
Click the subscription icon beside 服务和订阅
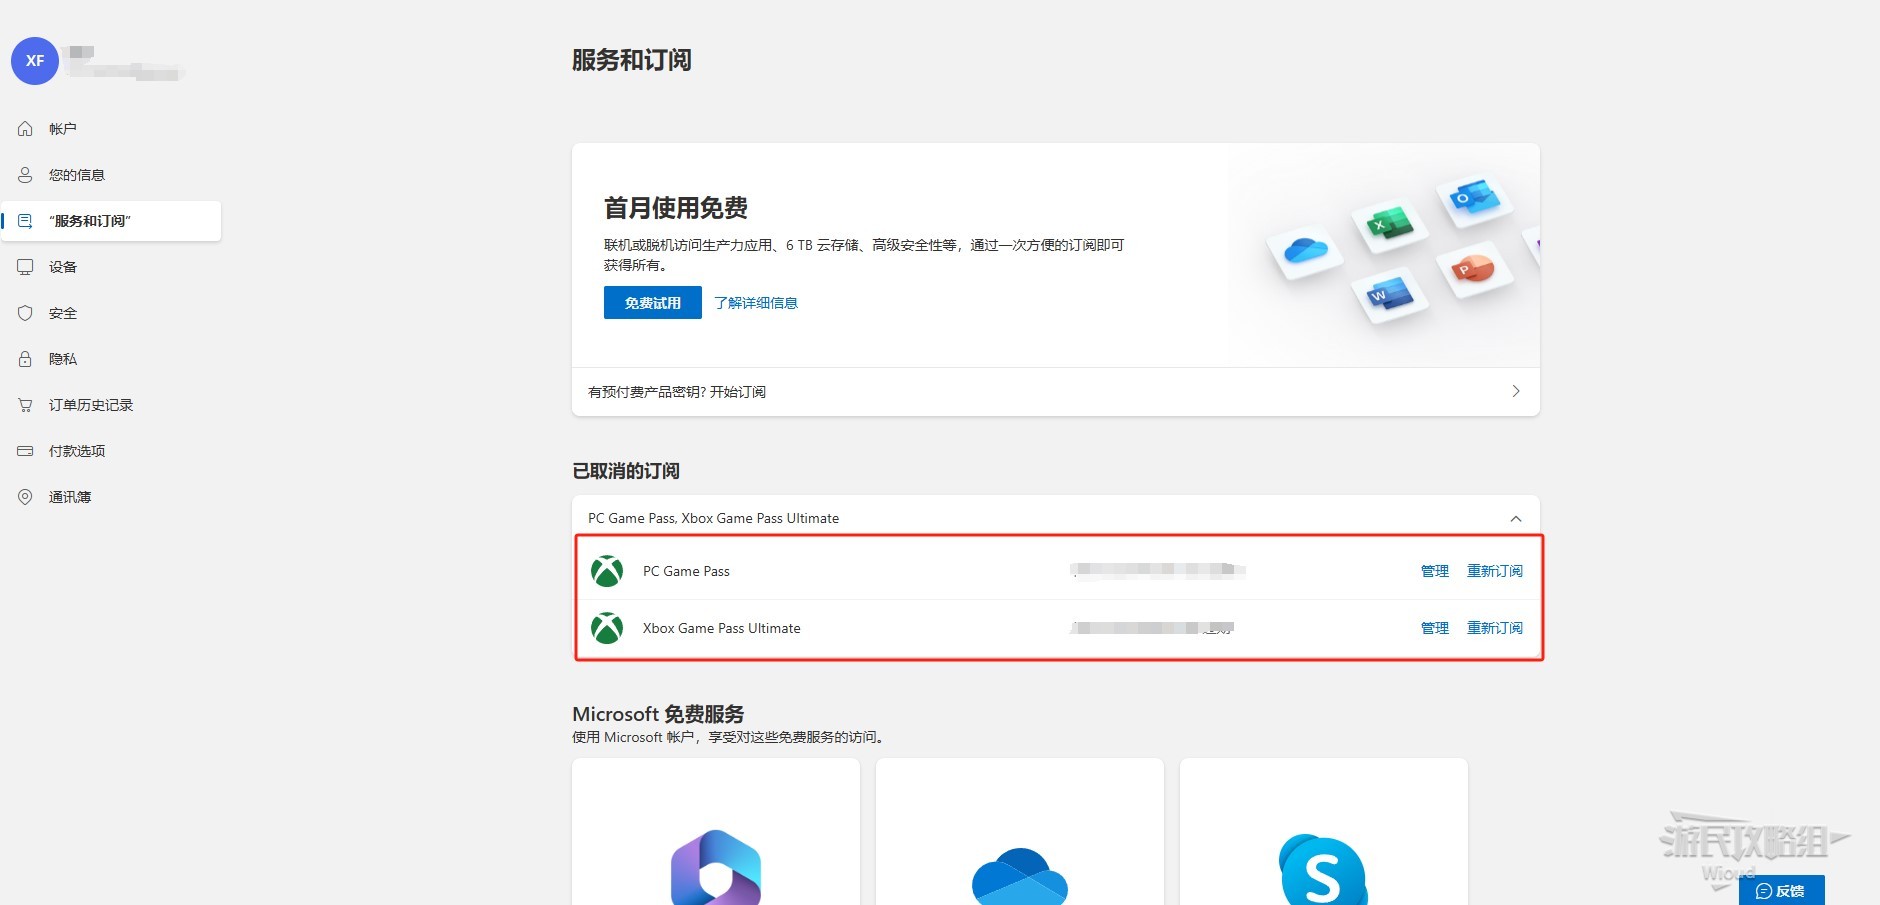pos(25,221)
